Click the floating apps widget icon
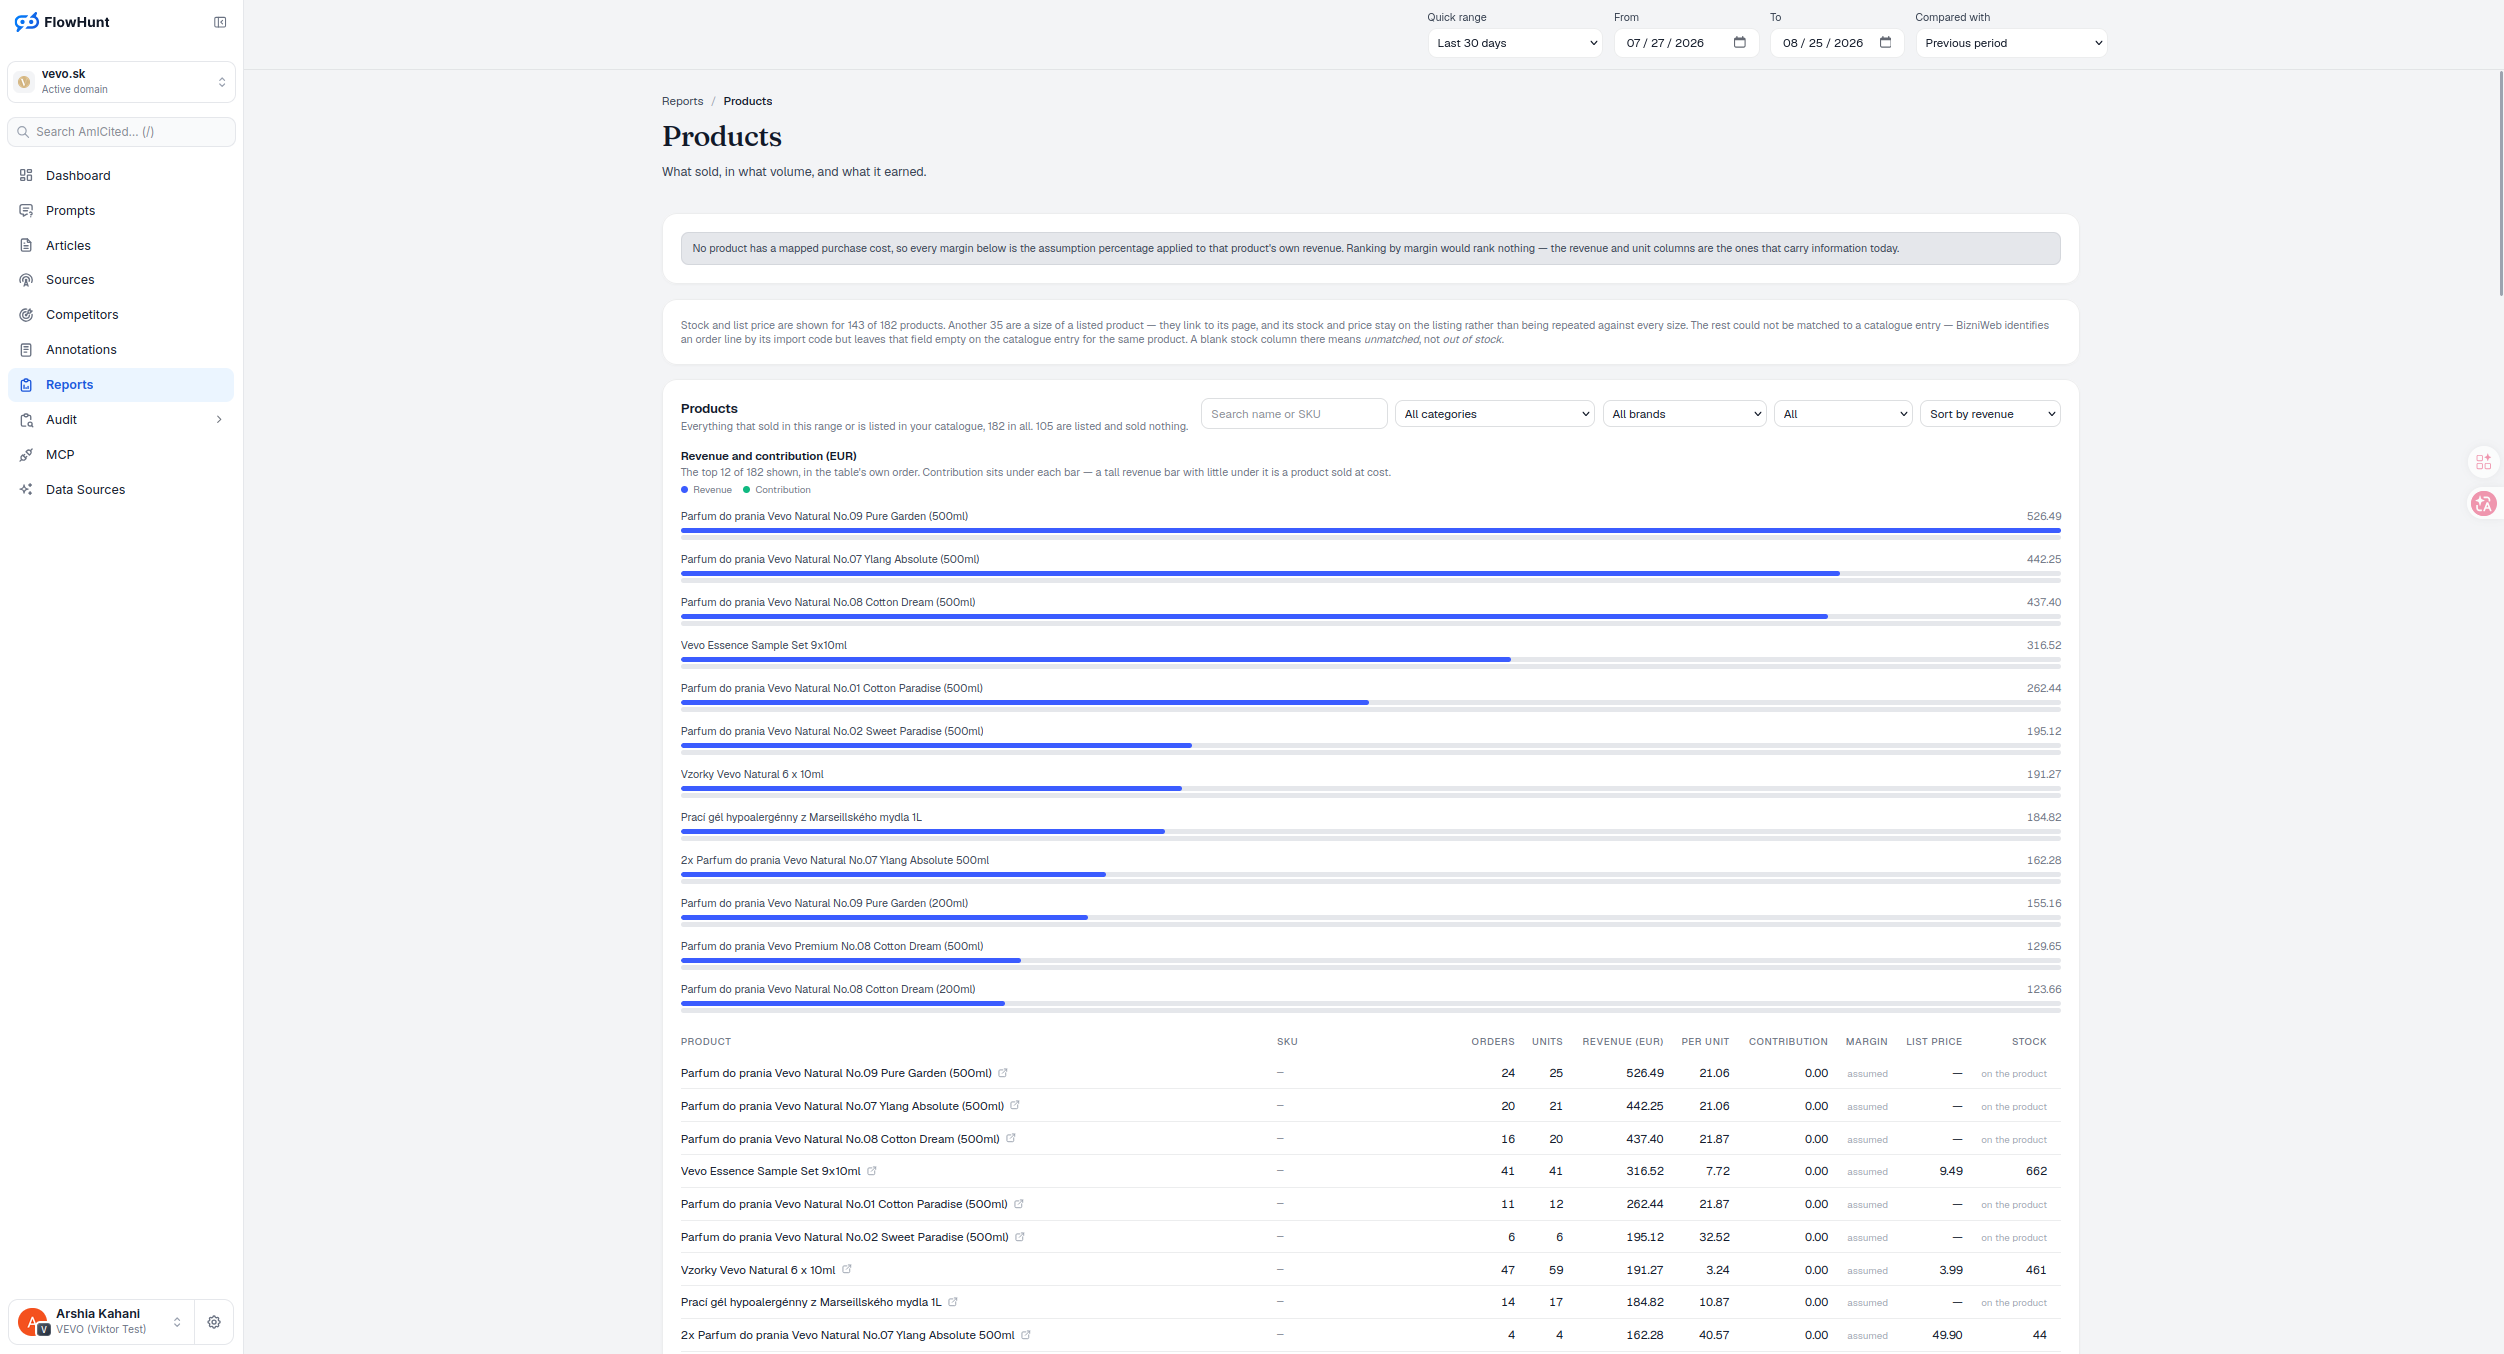The height and width of the screenshot is (1354, 2504). pos(2484,462)
